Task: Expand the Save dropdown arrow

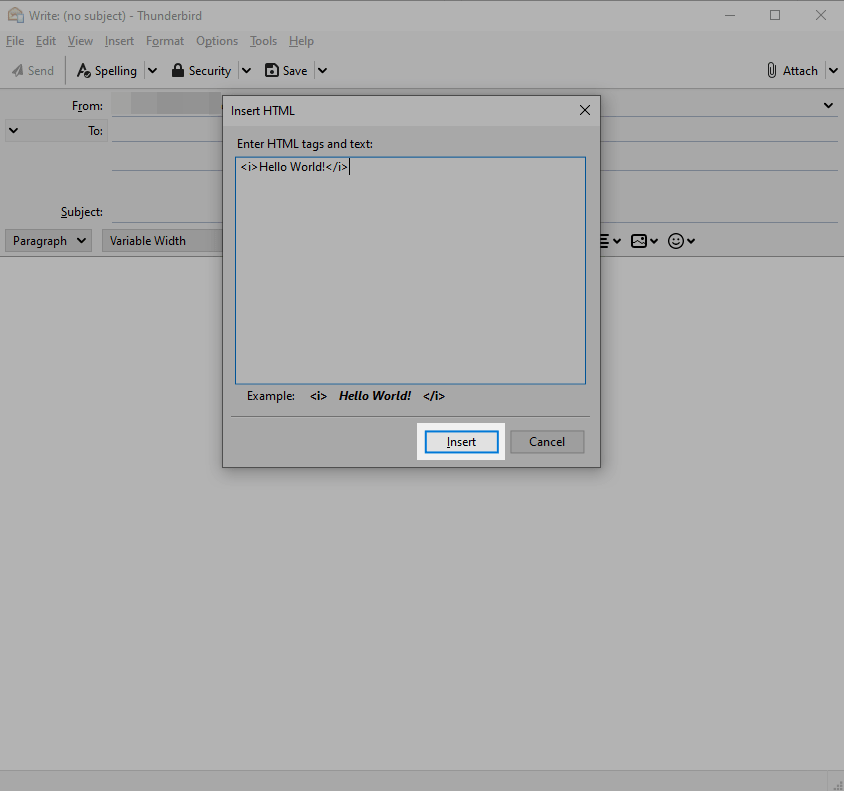Action: pyautogui.click(x=322, y=70)
